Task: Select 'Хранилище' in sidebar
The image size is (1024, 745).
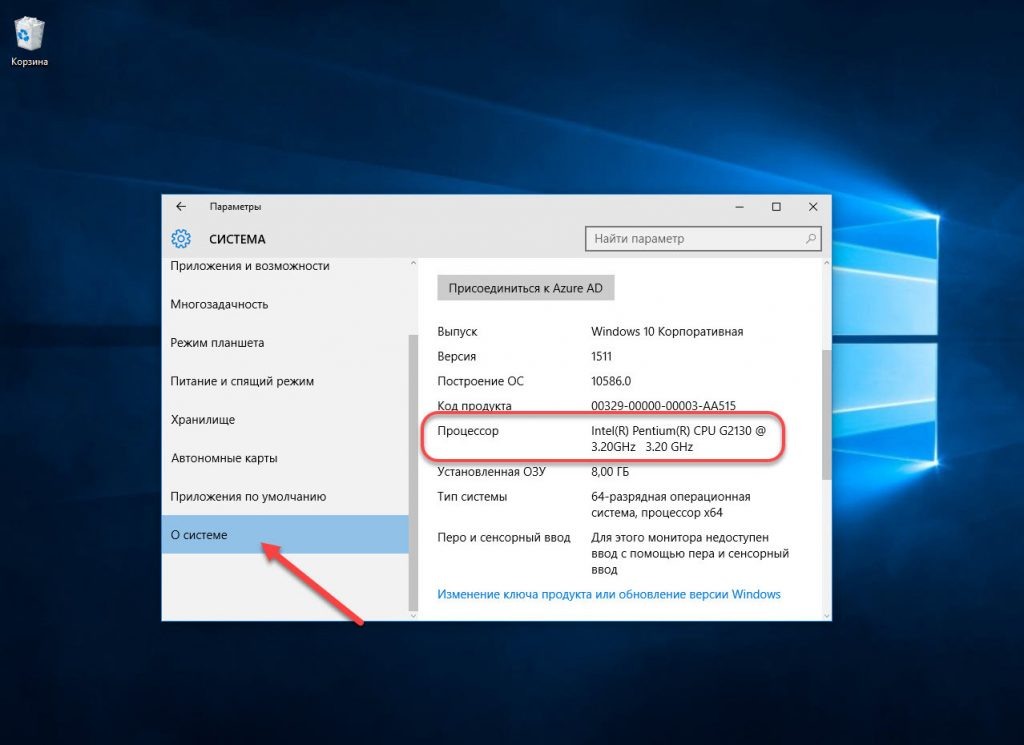Action: [203, 420]
